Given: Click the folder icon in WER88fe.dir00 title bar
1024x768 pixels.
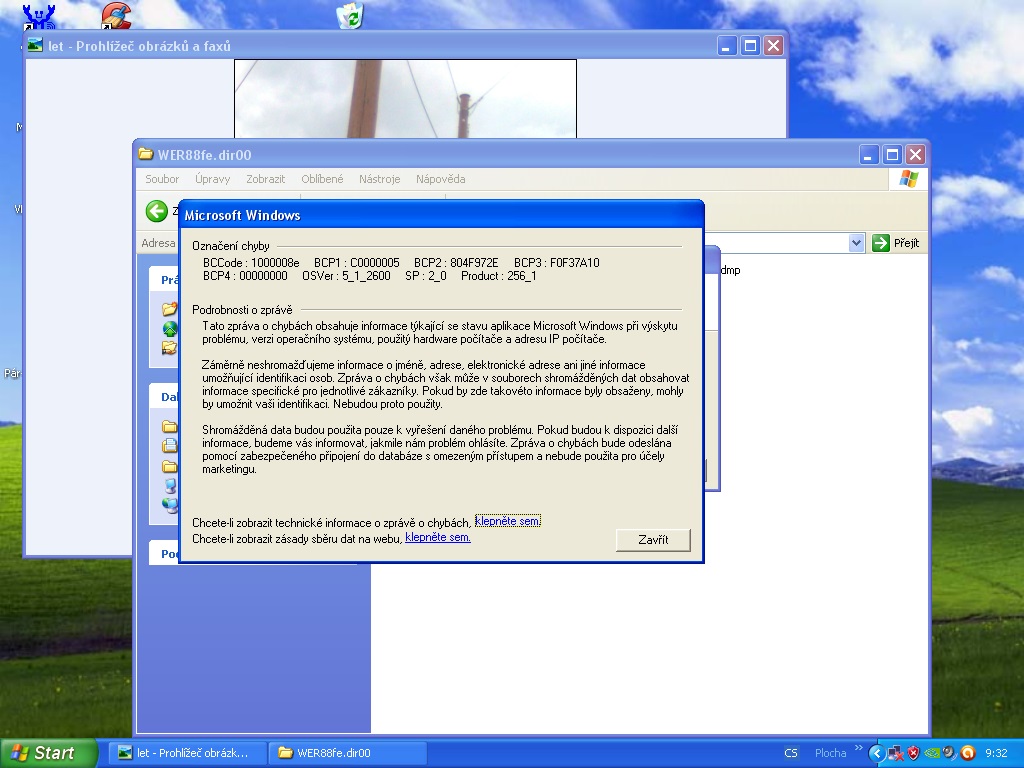Looking at the screenshot, I should pyautogui.click(x=146, y=154).
